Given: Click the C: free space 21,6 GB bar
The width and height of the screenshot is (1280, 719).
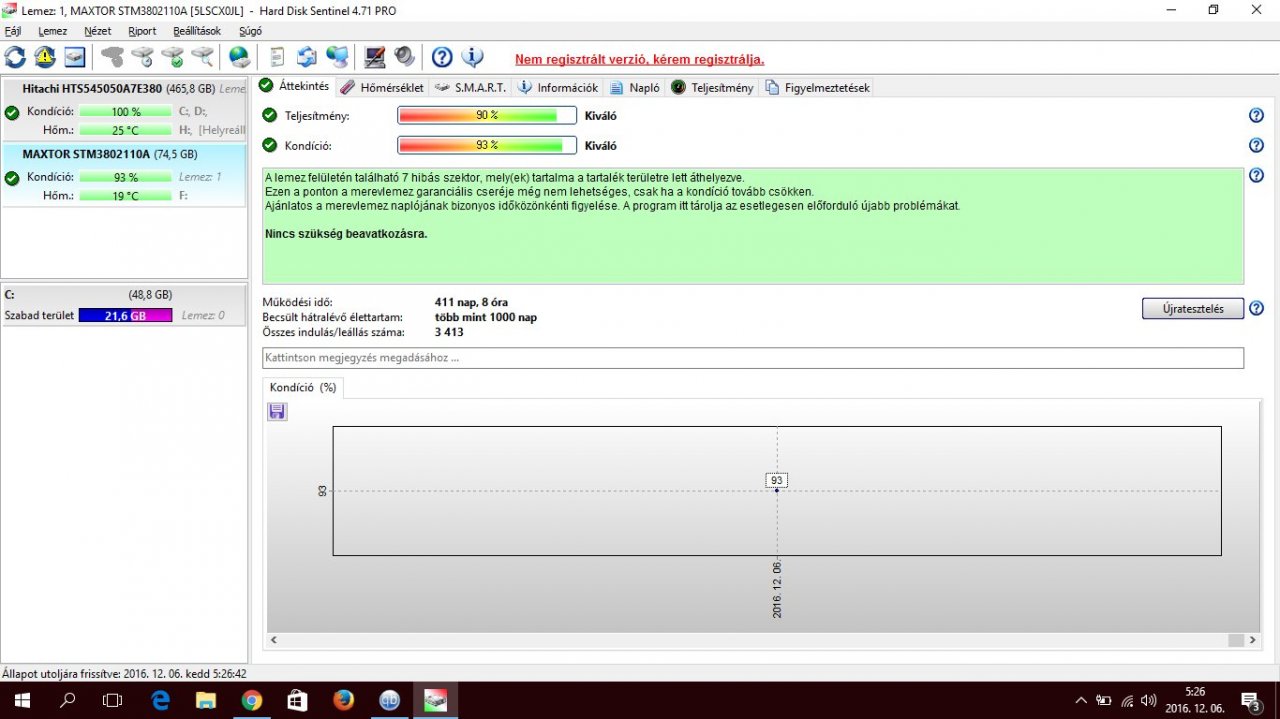Looking at the screenshot, I should pos(125,315).
